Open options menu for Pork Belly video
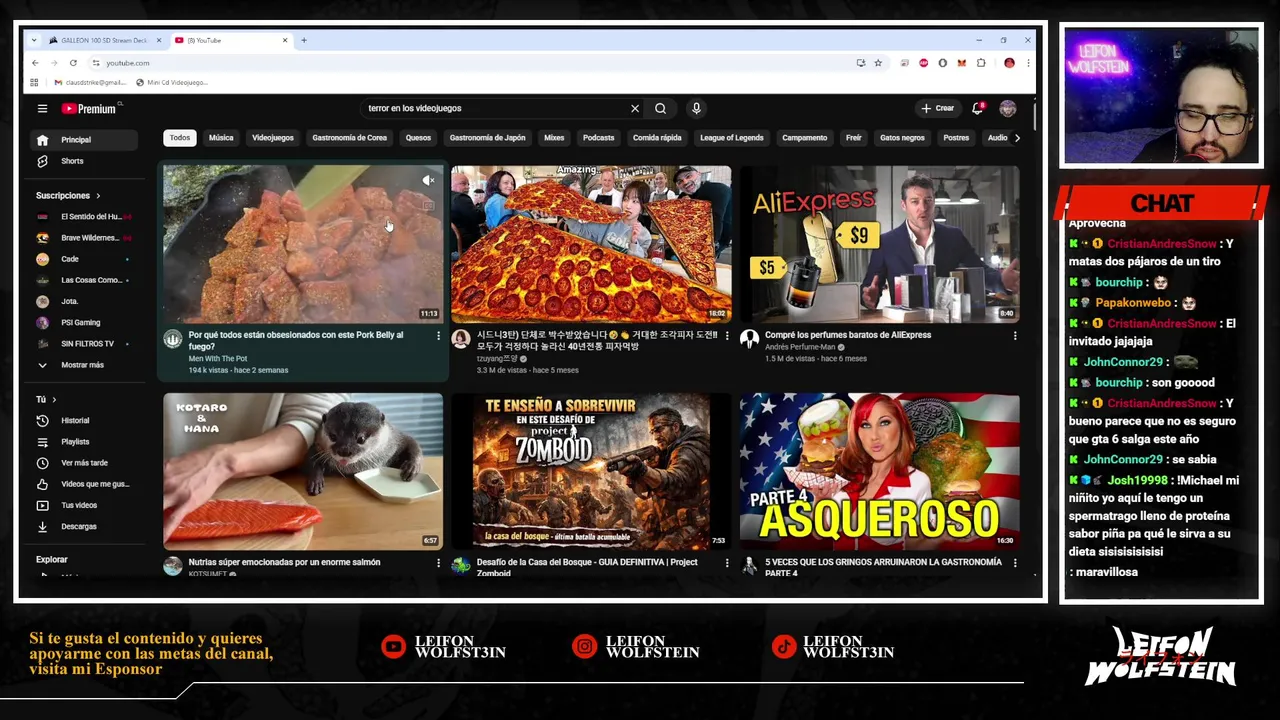The width and height of the screenshot is (1280, 720). [438, 336]
